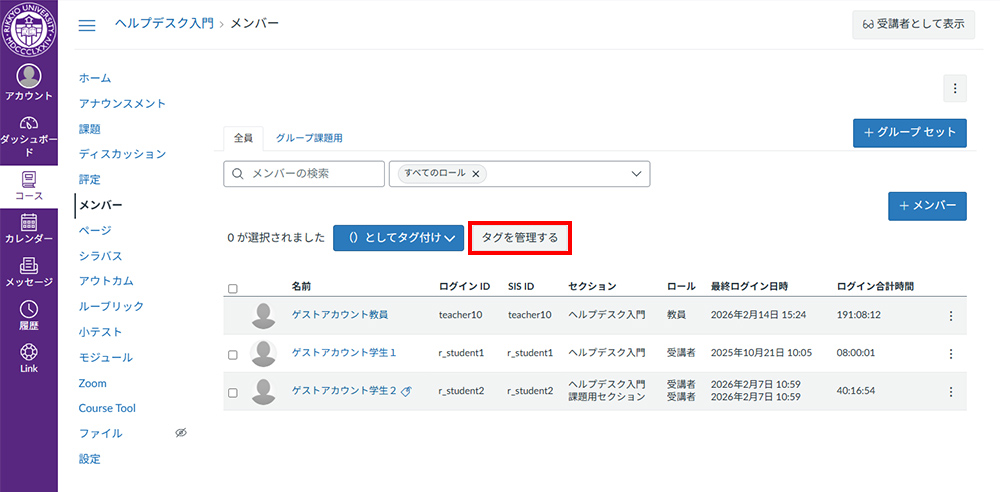Remove the すべてのロール filter tag
1000x492 pixels.
point(476,174)
